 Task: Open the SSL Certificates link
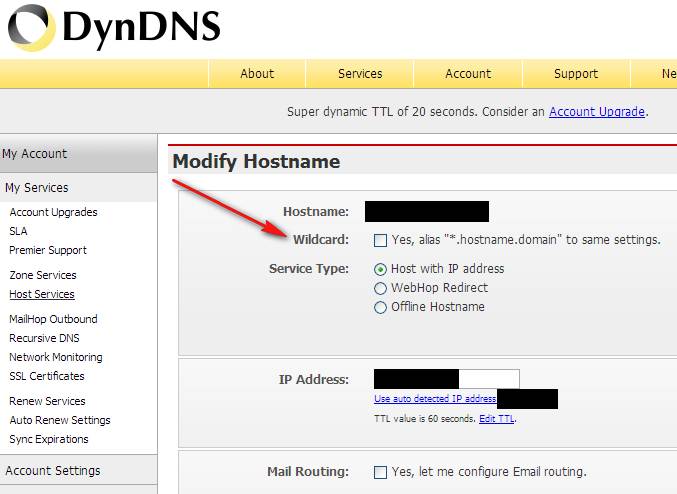(x=47, y=376)
